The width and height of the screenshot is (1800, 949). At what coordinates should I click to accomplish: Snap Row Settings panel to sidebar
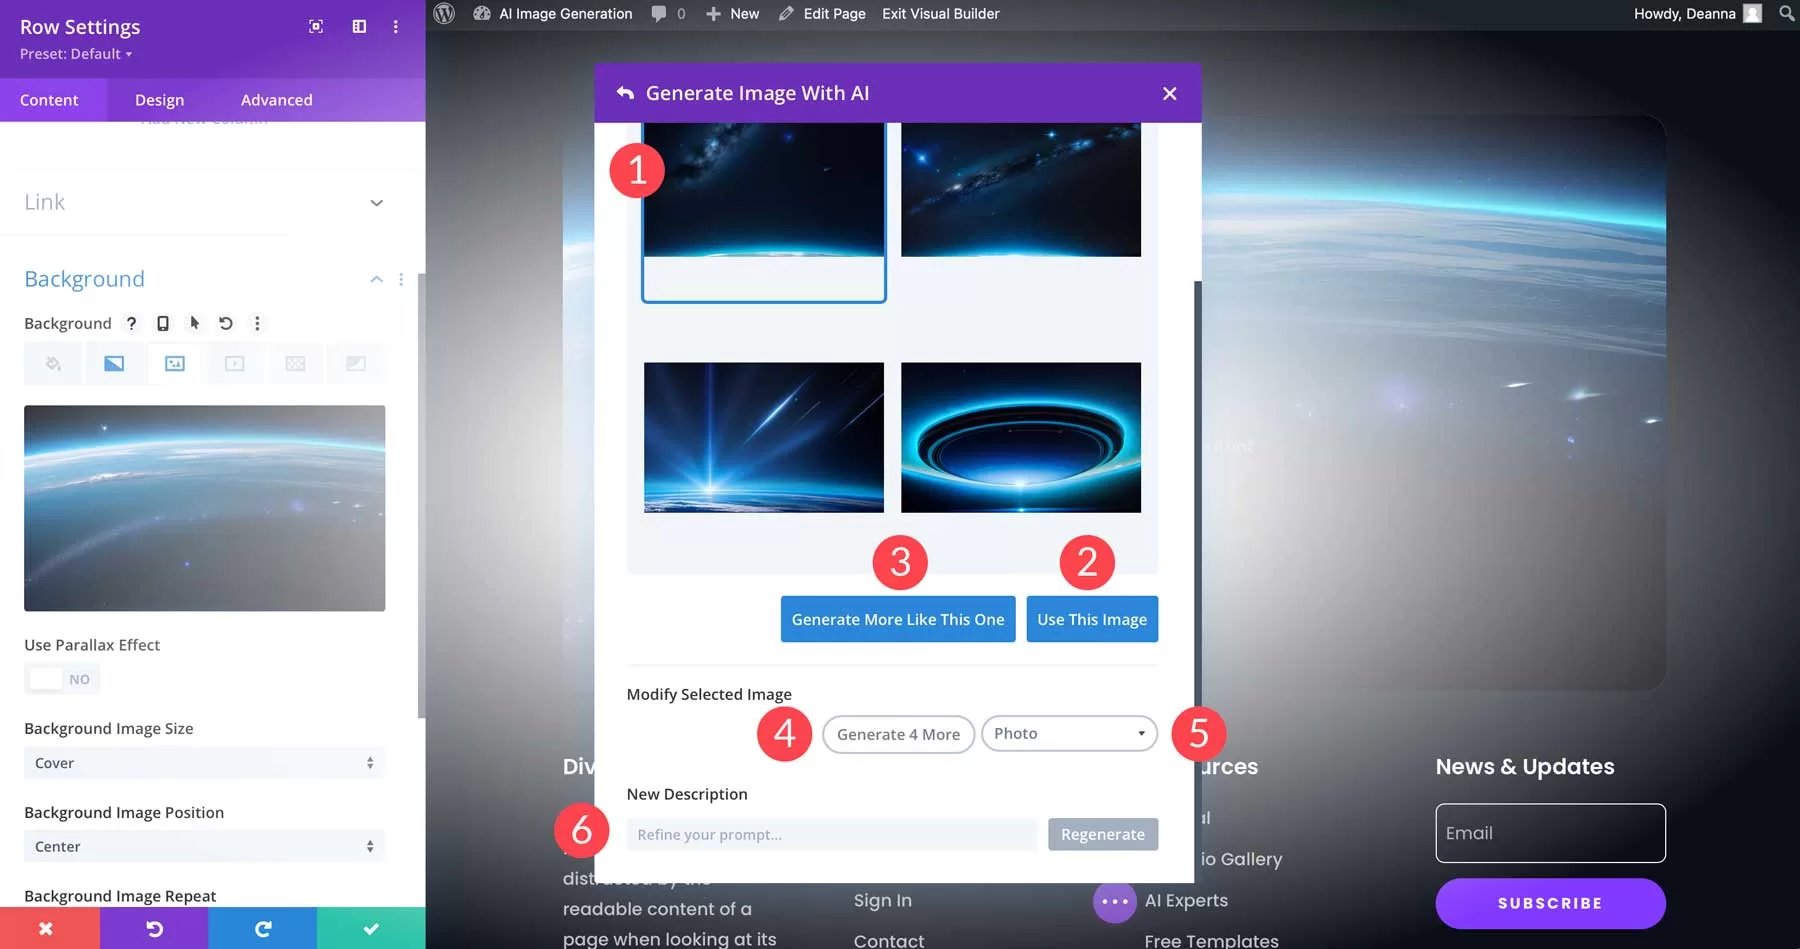pos(359,27)
